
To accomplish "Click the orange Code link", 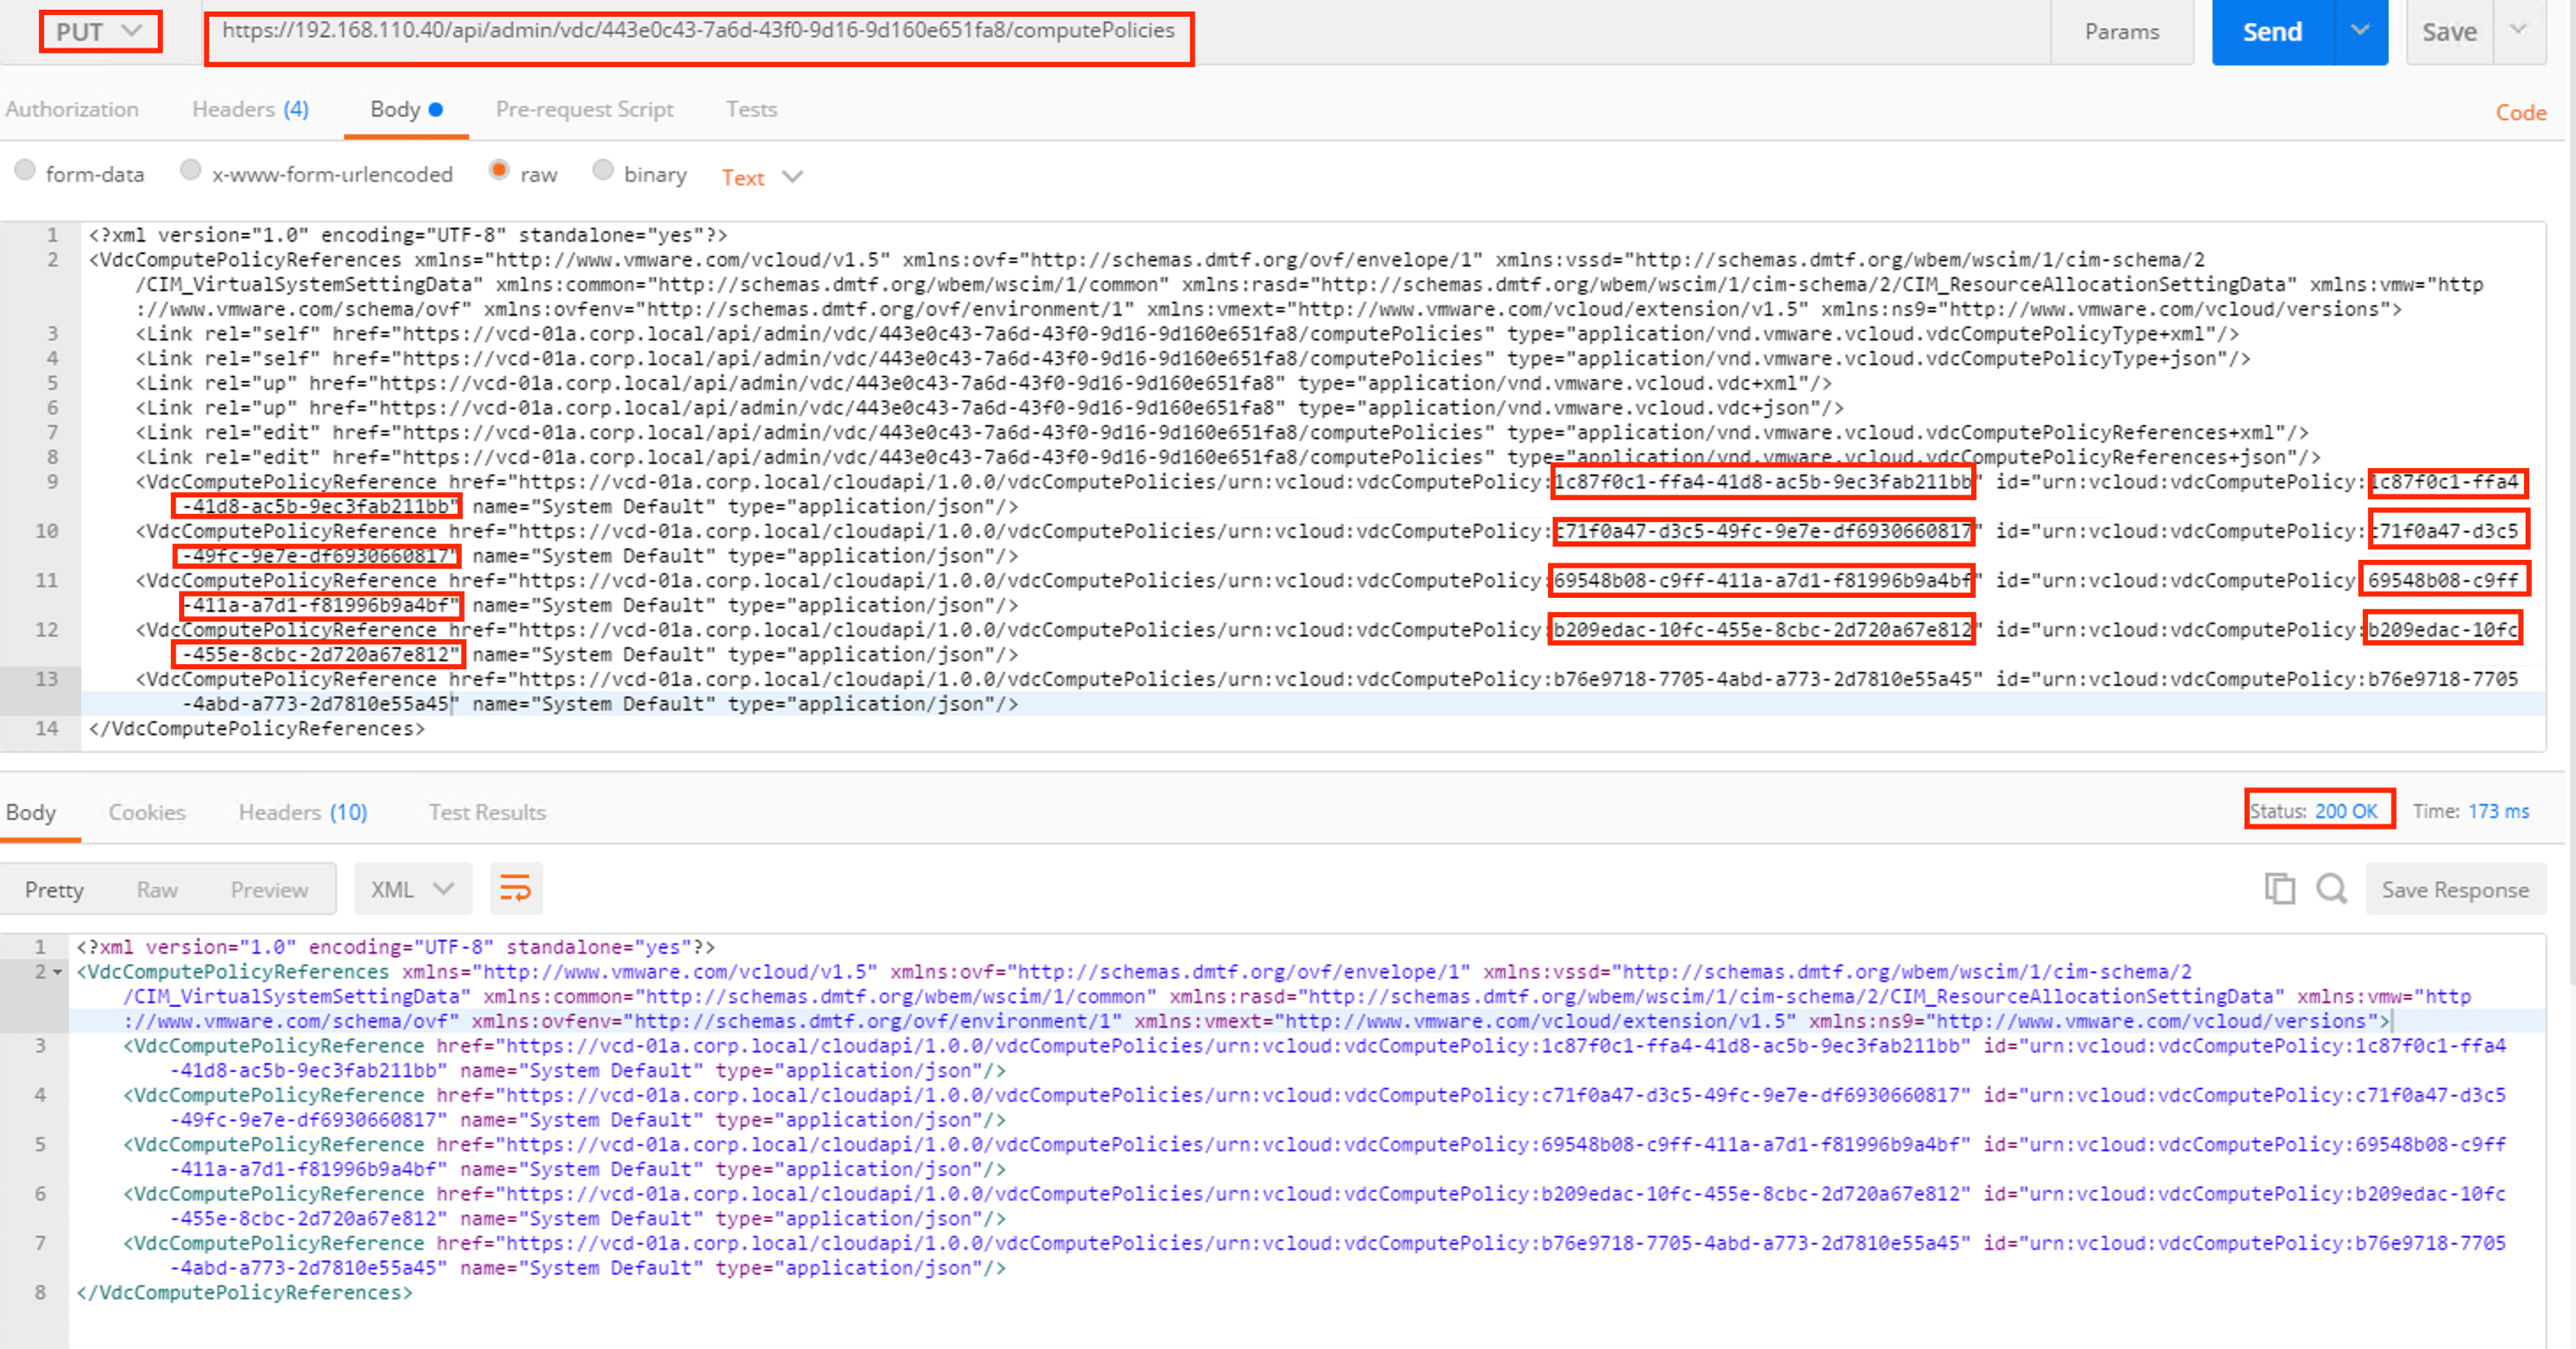I will click(2520, 113).
